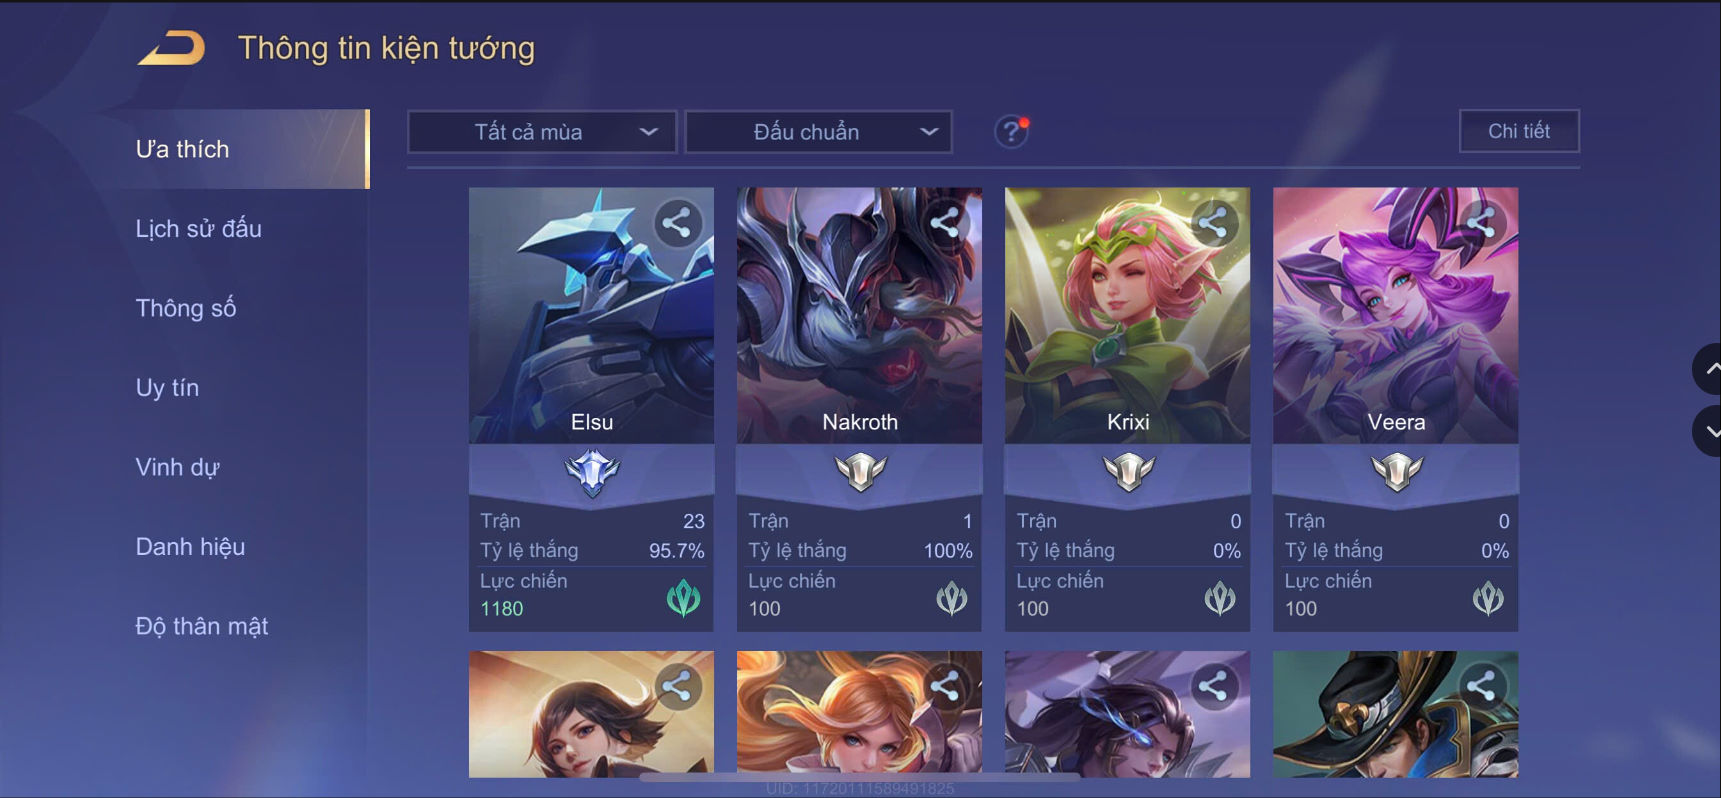Share the Elsu hero card
The height and width of the screenshot is (798, 1721).
coord(677,222)
